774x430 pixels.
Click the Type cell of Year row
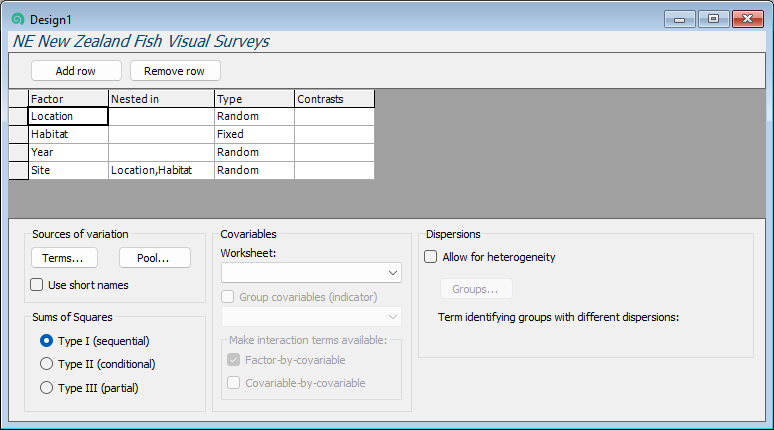254,153
